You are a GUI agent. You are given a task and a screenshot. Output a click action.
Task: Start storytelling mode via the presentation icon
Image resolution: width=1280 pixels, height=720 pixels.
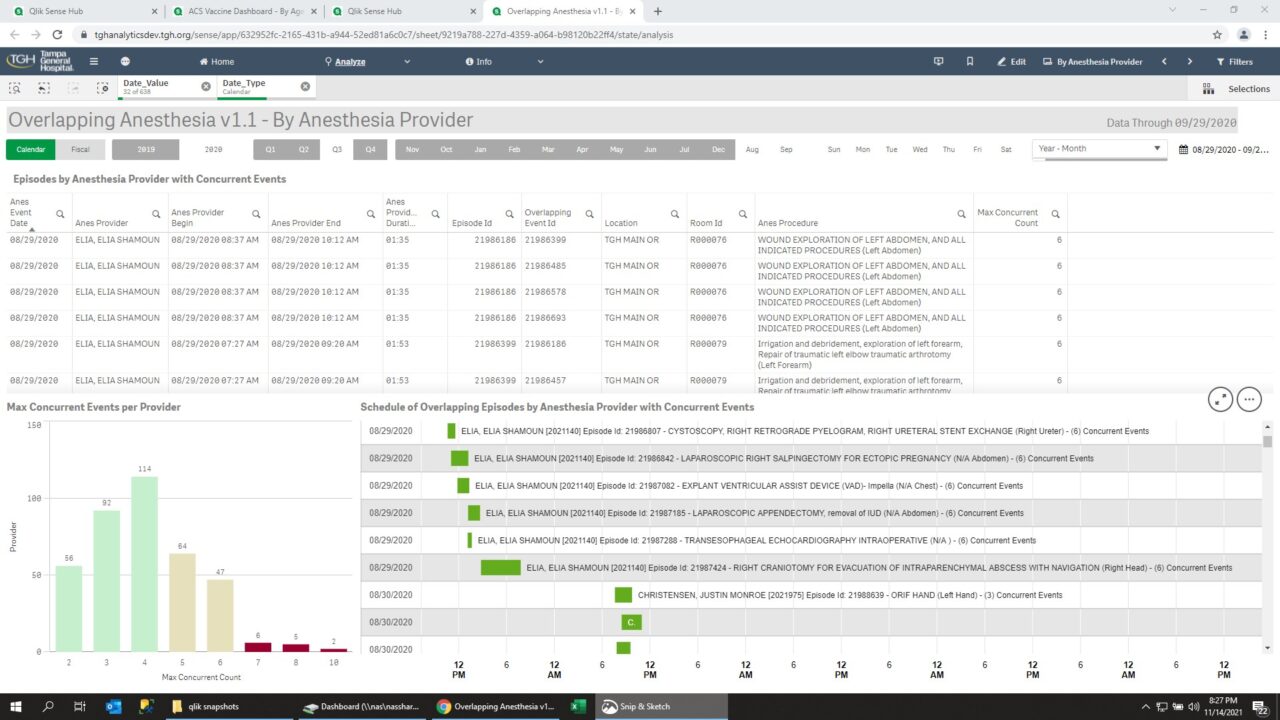[938, 61]
